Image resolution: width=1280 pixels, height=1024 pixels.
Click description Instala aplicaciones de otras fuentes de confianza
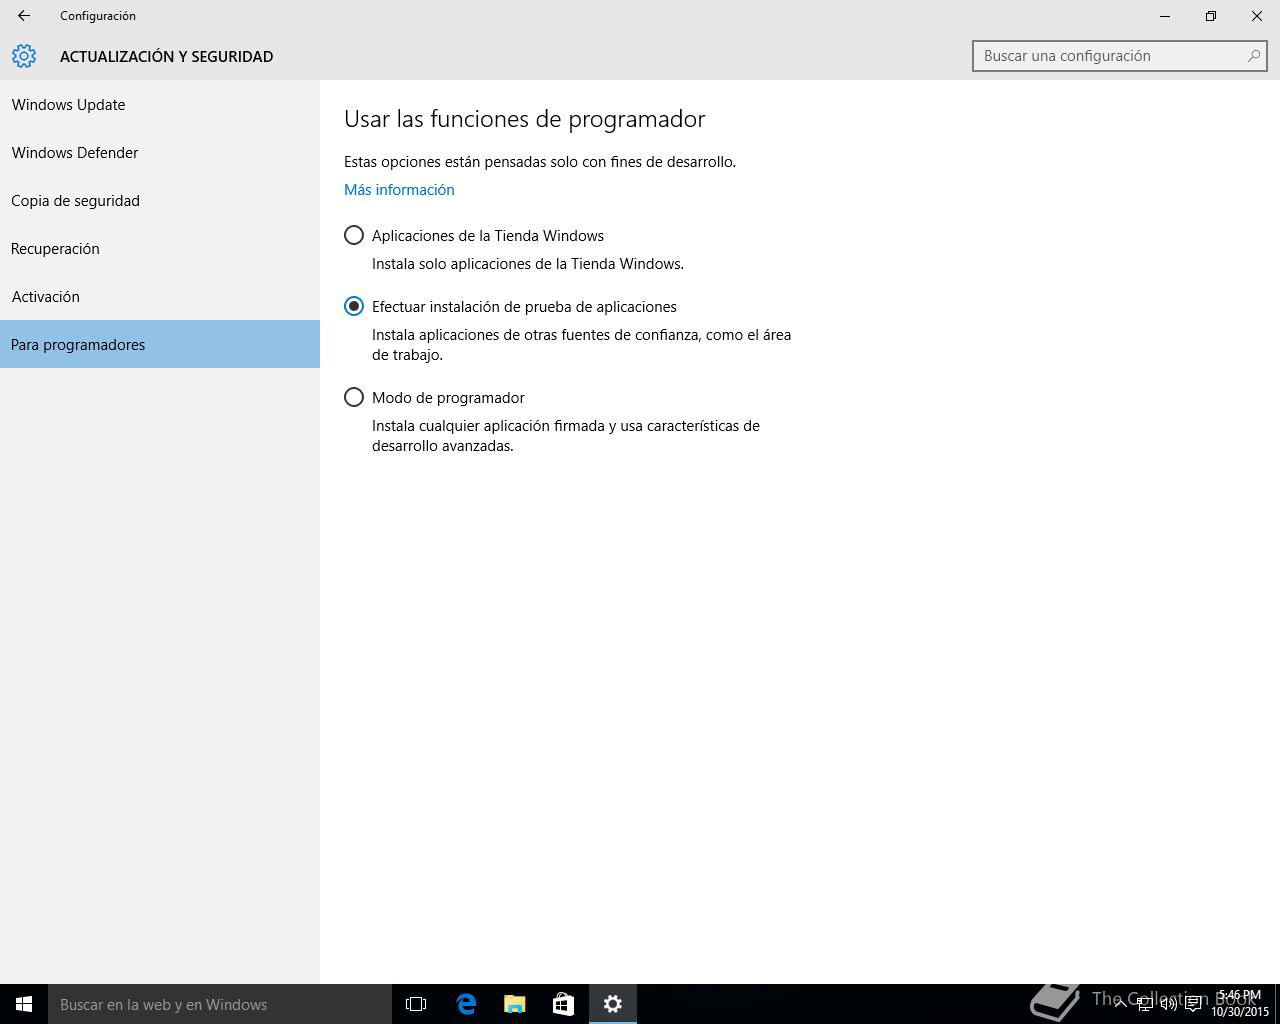[582, 345]
